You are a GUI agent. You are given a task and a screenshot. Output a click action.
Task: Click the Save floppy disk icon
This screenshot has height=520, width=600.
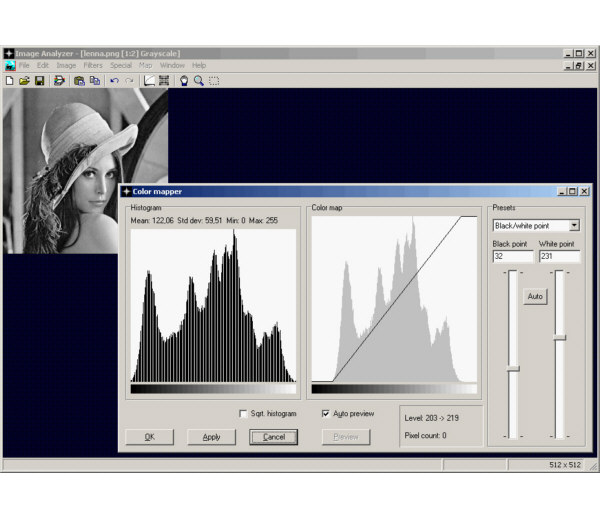click(x=39, y=80)
